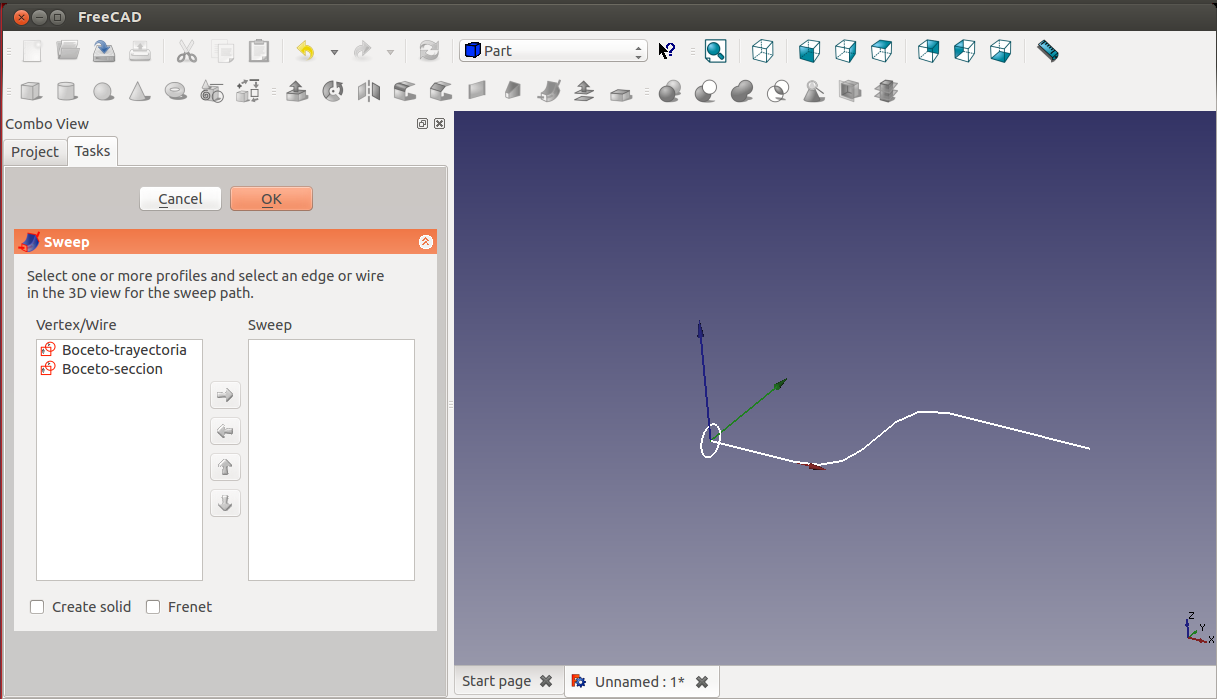Viewport: 1217px width, 699px height.
Task: Select Boceto-trayectoria in the Vertex/Wire list
Action: coord(123,350)
